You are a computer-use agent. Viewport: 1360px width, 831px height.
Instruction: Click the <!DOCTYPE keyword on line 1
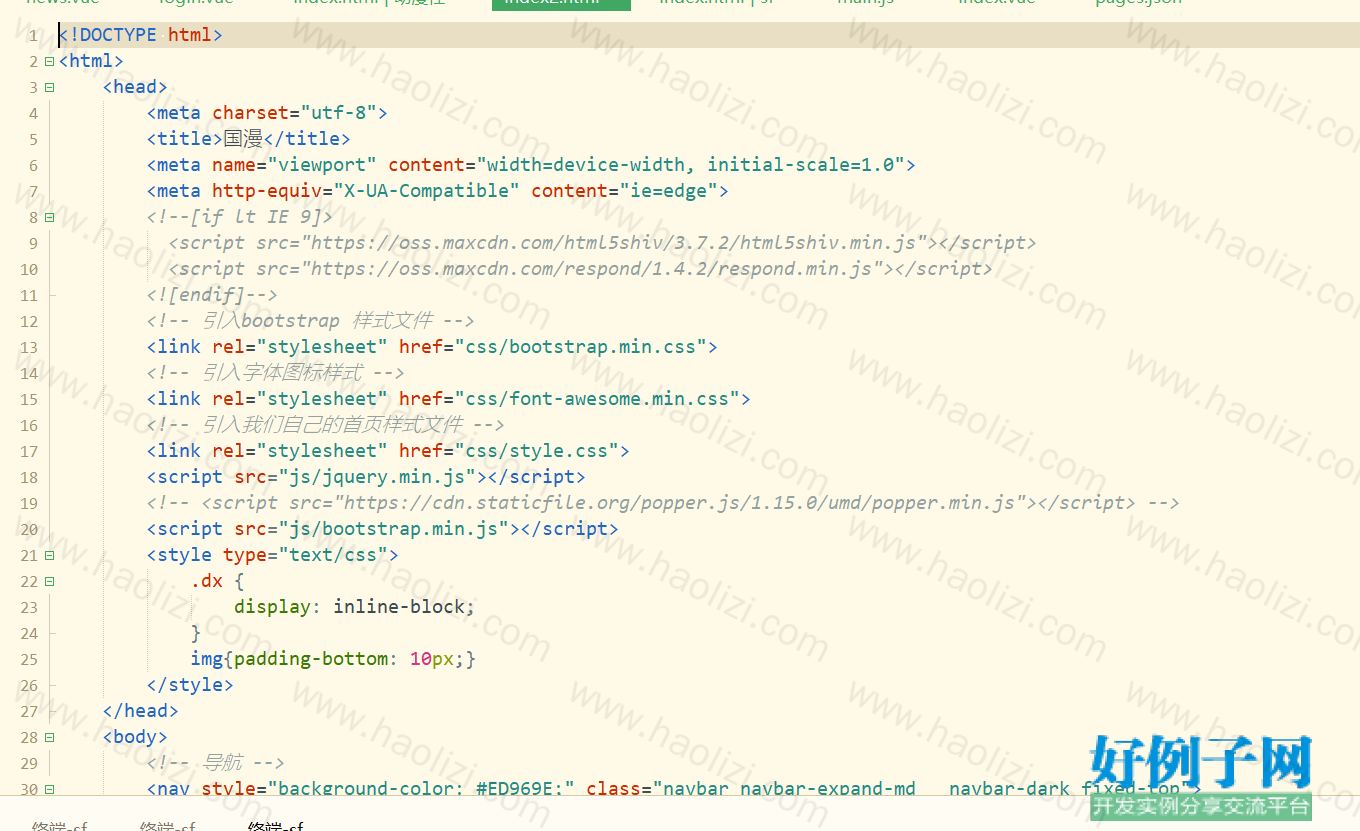[108, 35]
